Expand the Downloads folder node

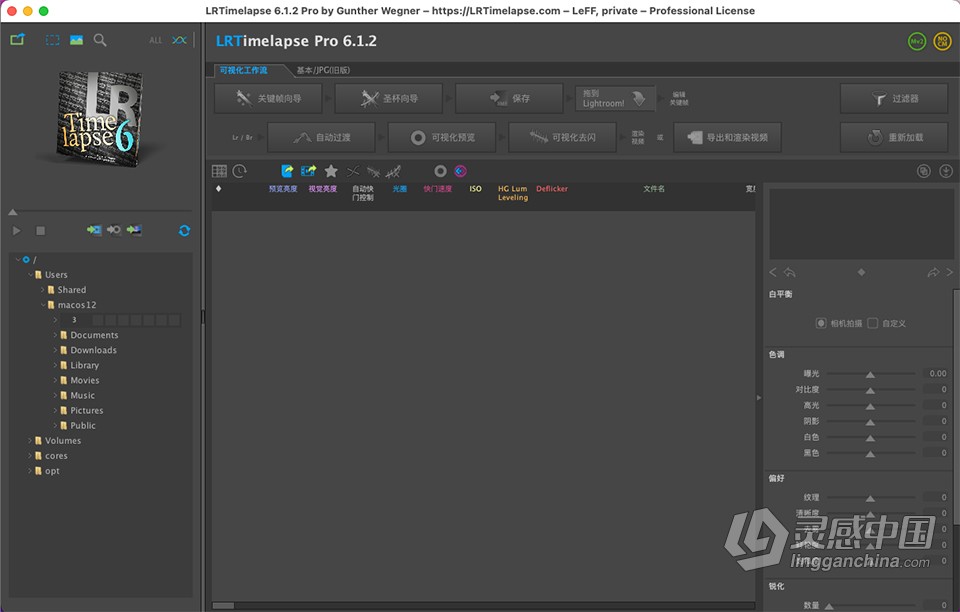pos(55,350)
